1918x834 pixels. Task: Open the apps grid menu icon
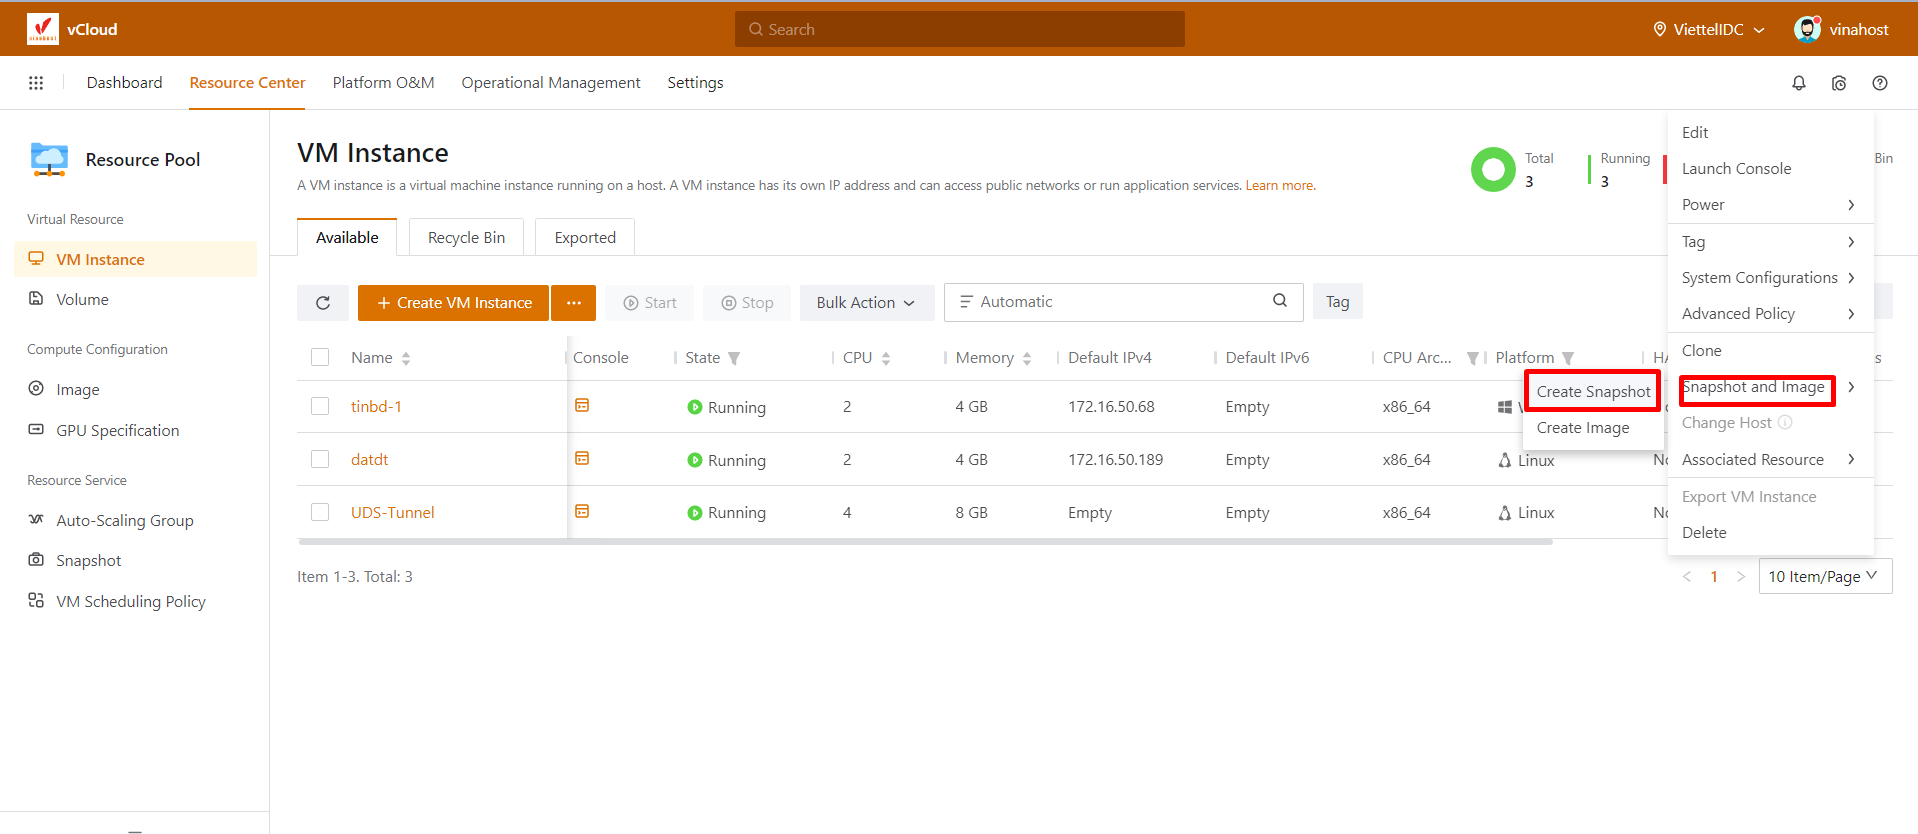[x=36, y=83]
